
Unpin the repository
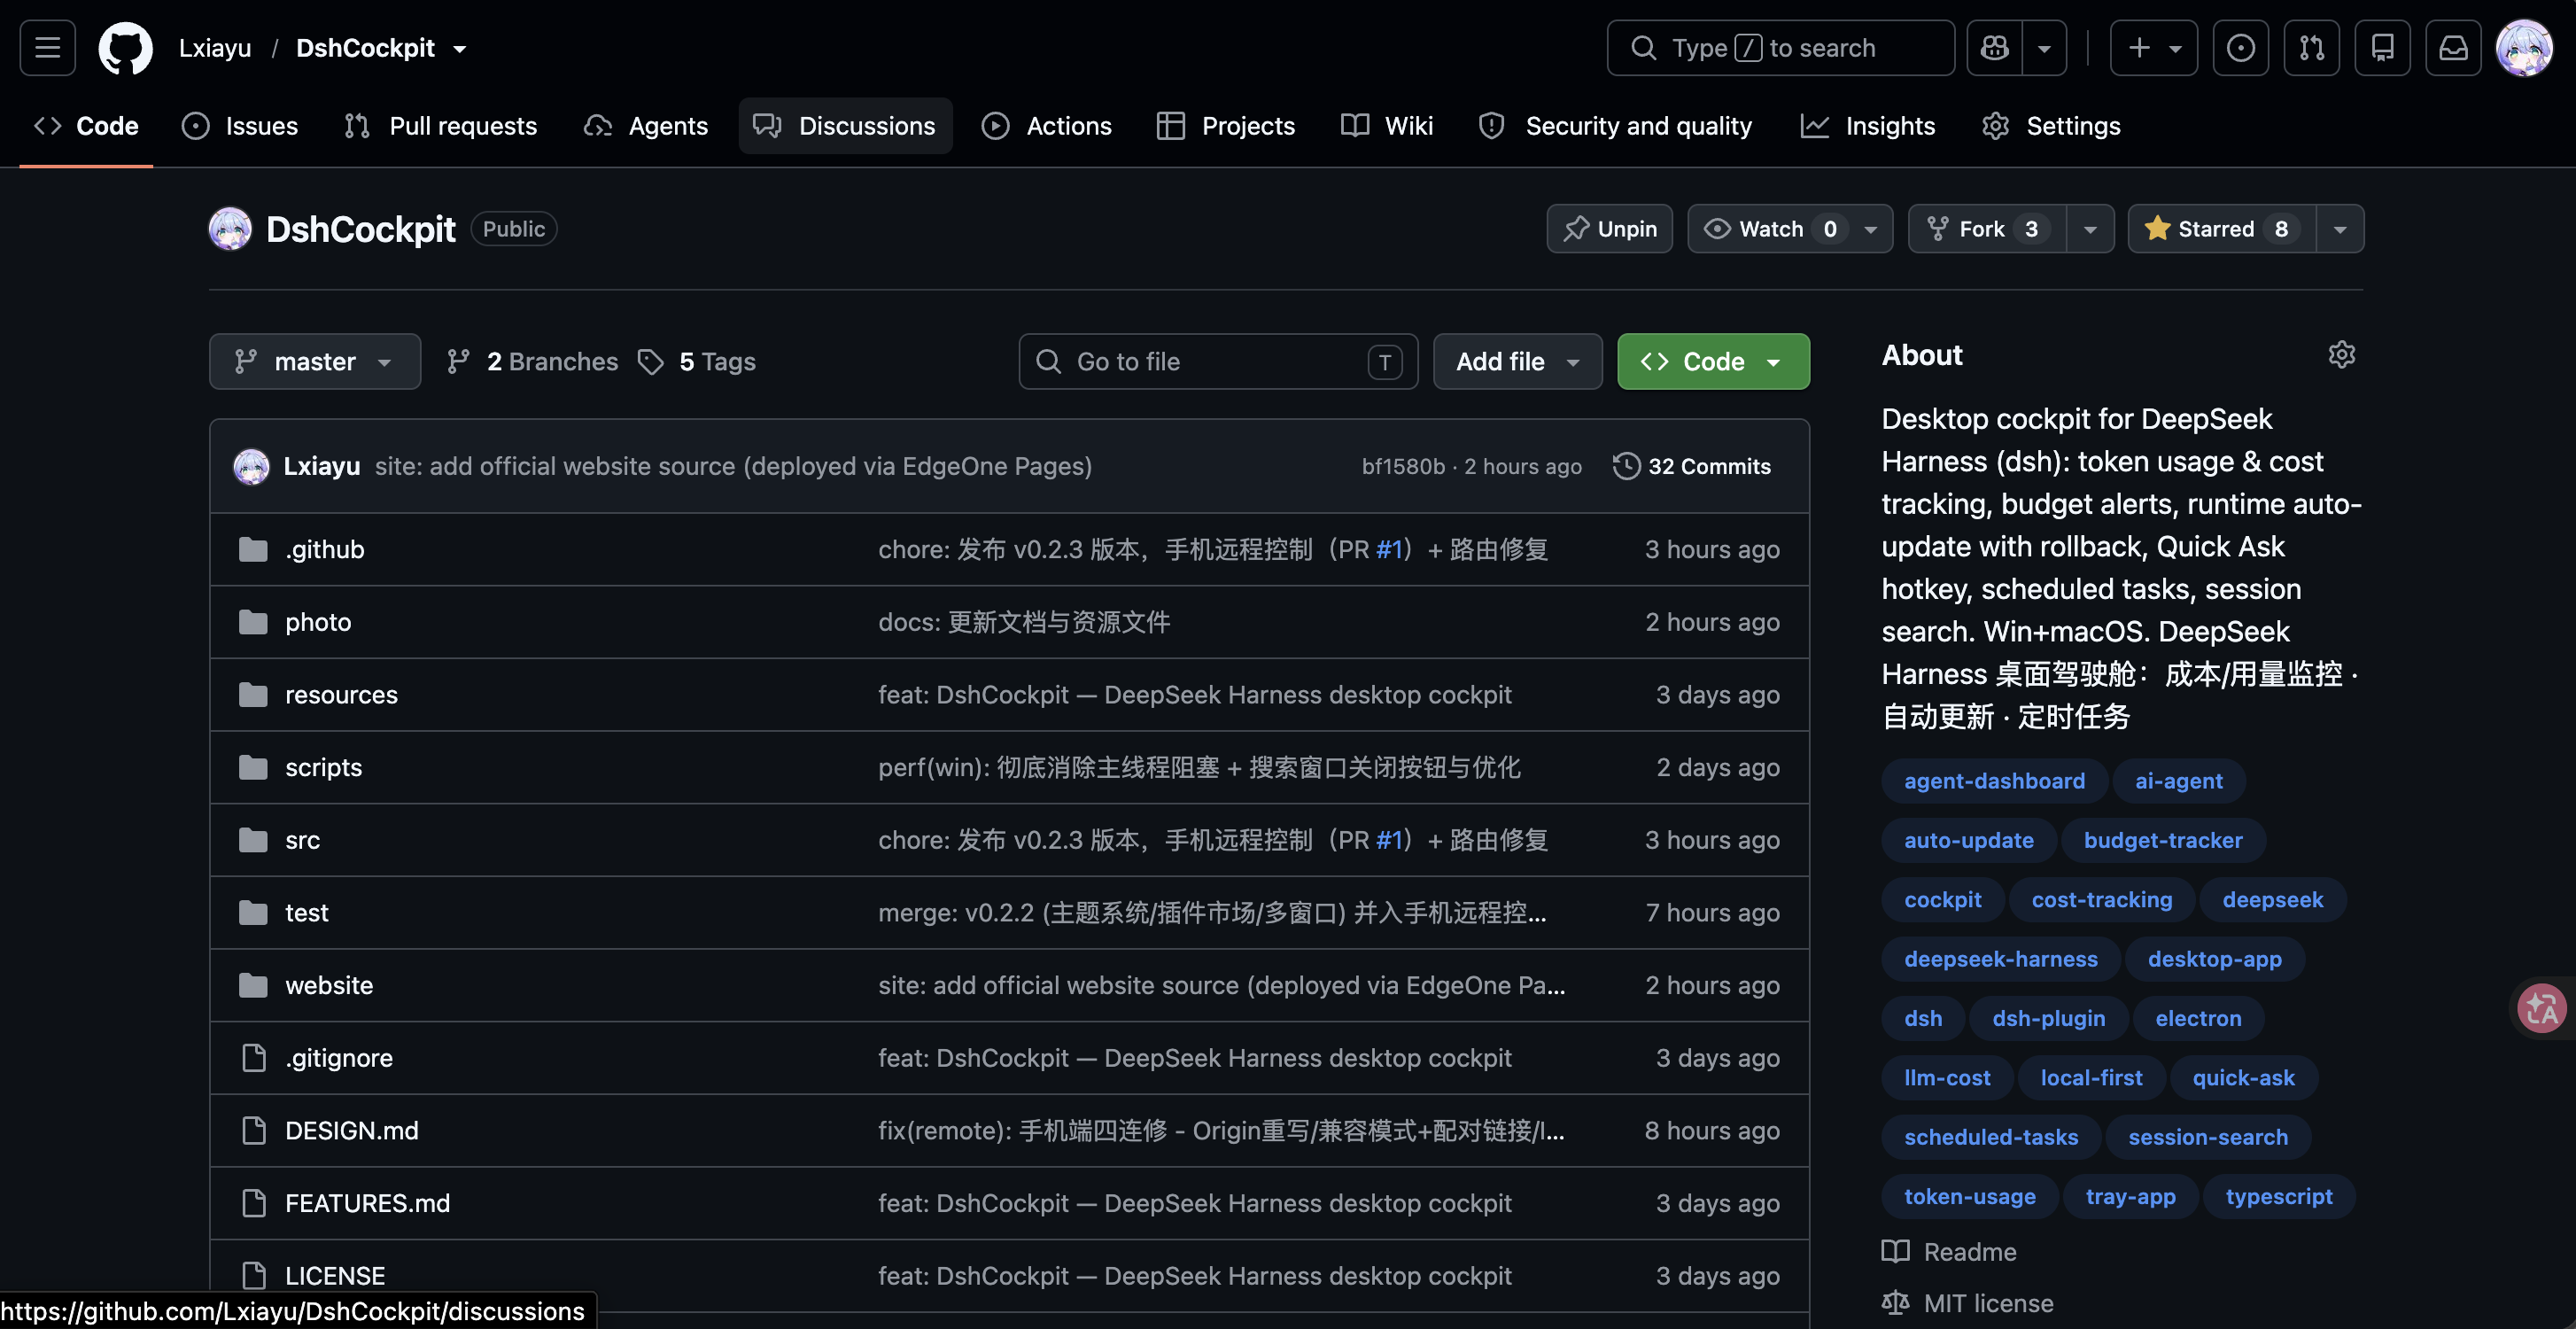tap(1609, 229)
